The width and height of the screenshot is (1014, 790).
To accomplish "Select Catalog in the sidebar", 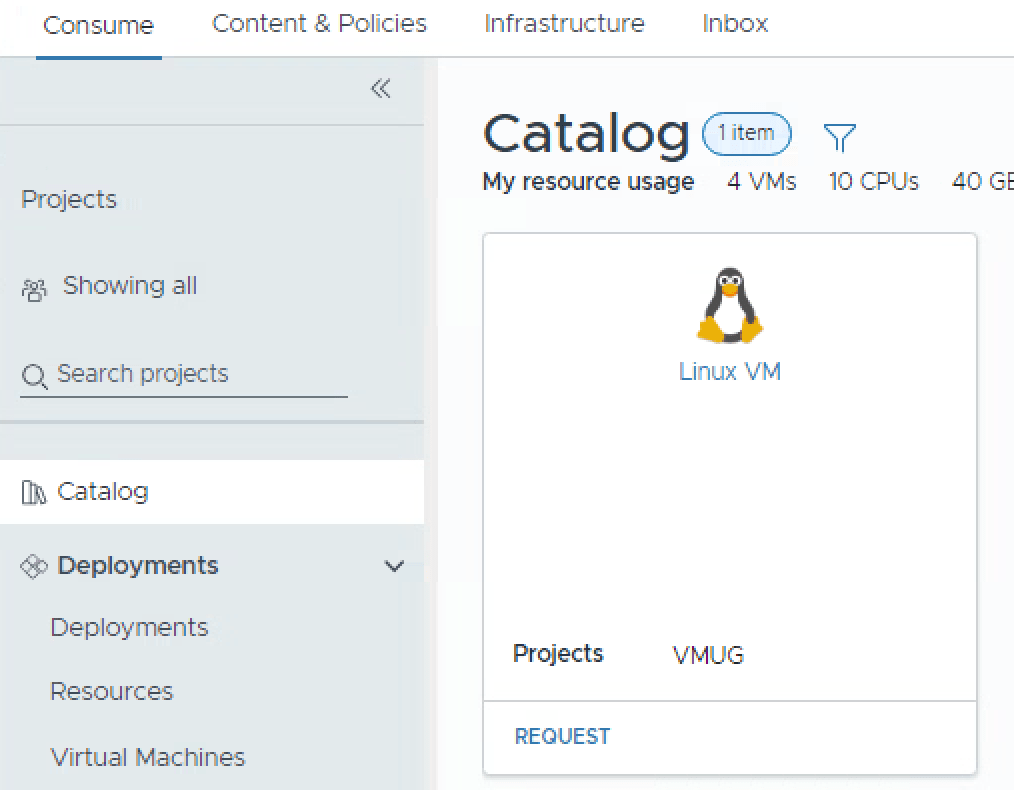I will click(103, 492).
